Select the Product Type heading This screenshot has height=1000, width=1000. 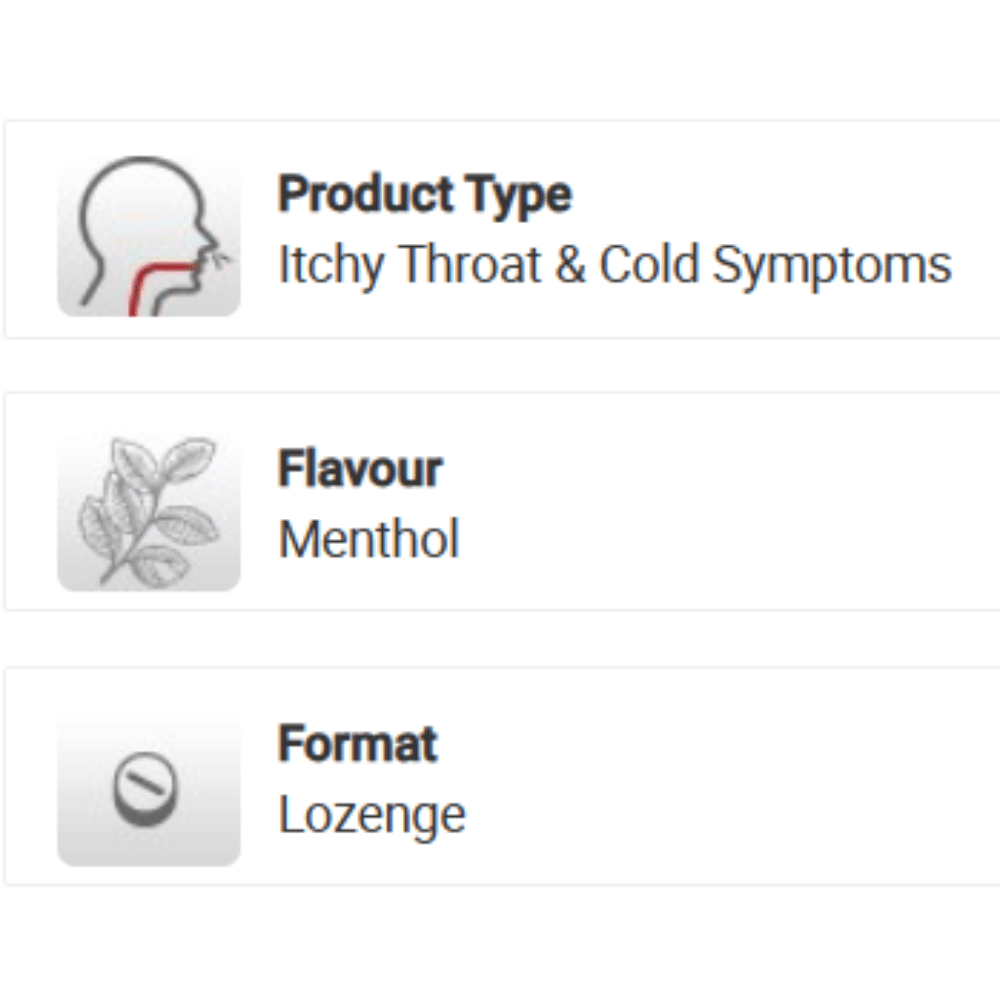424,194
